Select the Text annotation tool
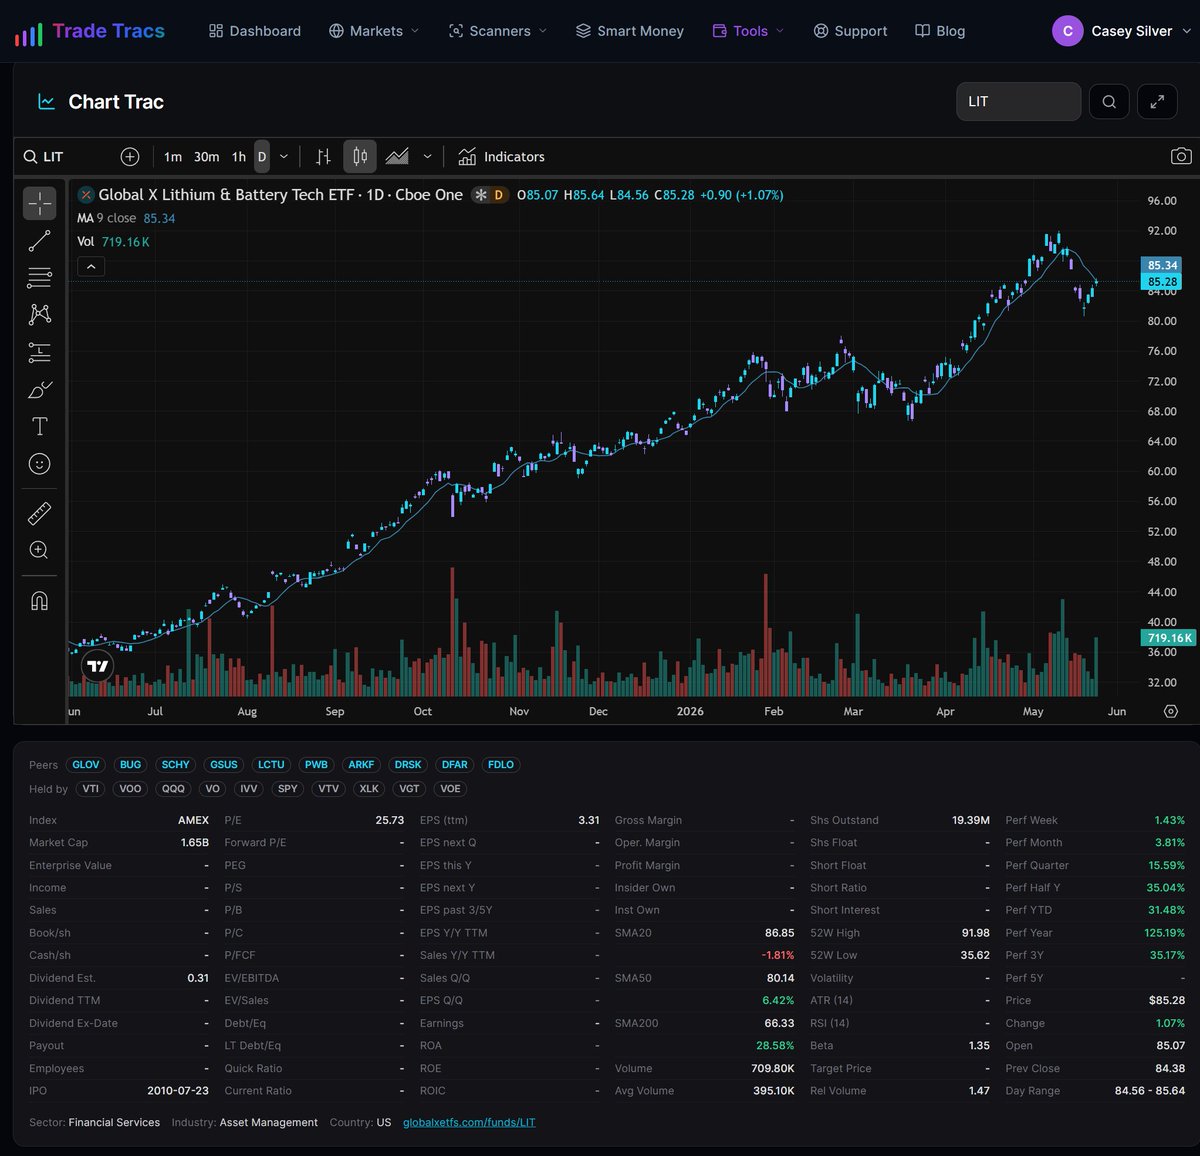Viewport: 1200px width, 1156px height. (40, 426)
